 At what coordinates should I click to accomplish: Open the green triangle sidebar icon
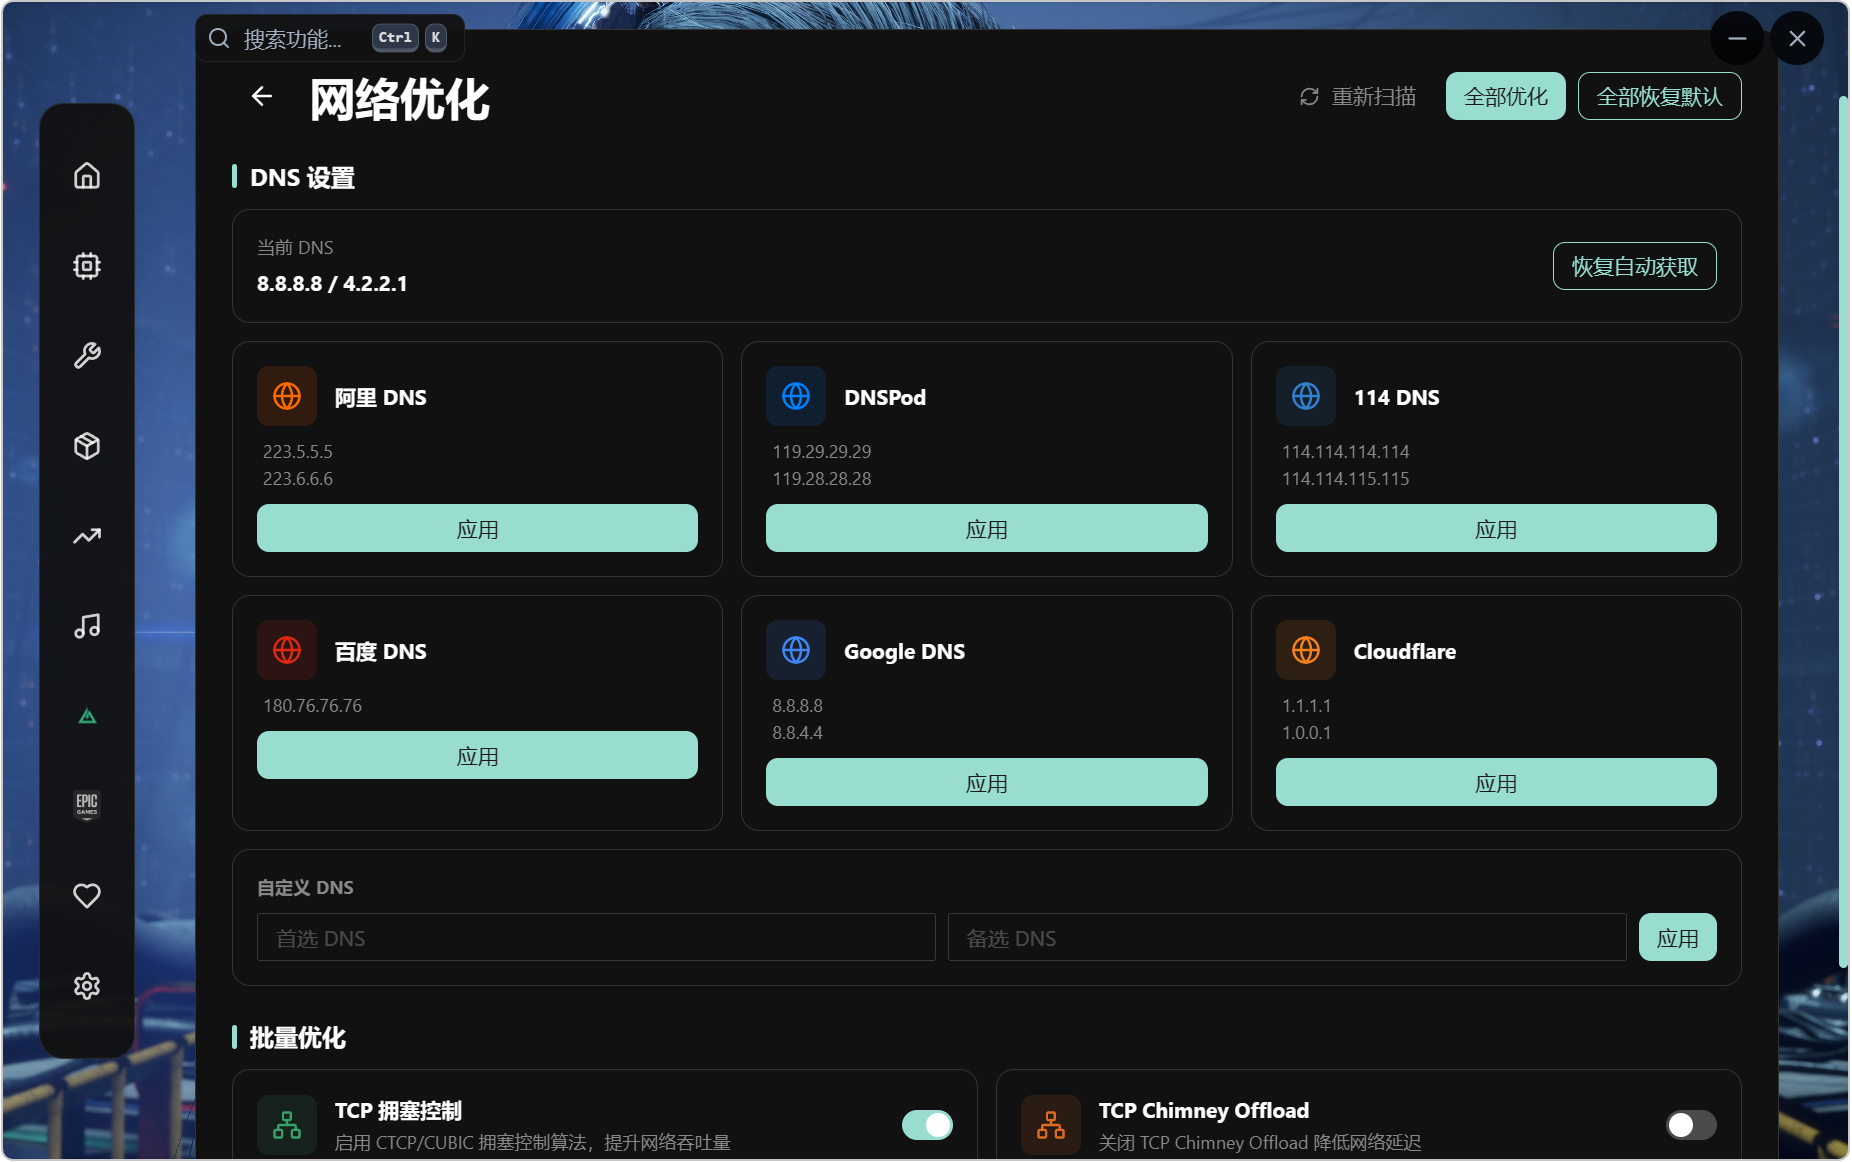(x=87, y=716)
